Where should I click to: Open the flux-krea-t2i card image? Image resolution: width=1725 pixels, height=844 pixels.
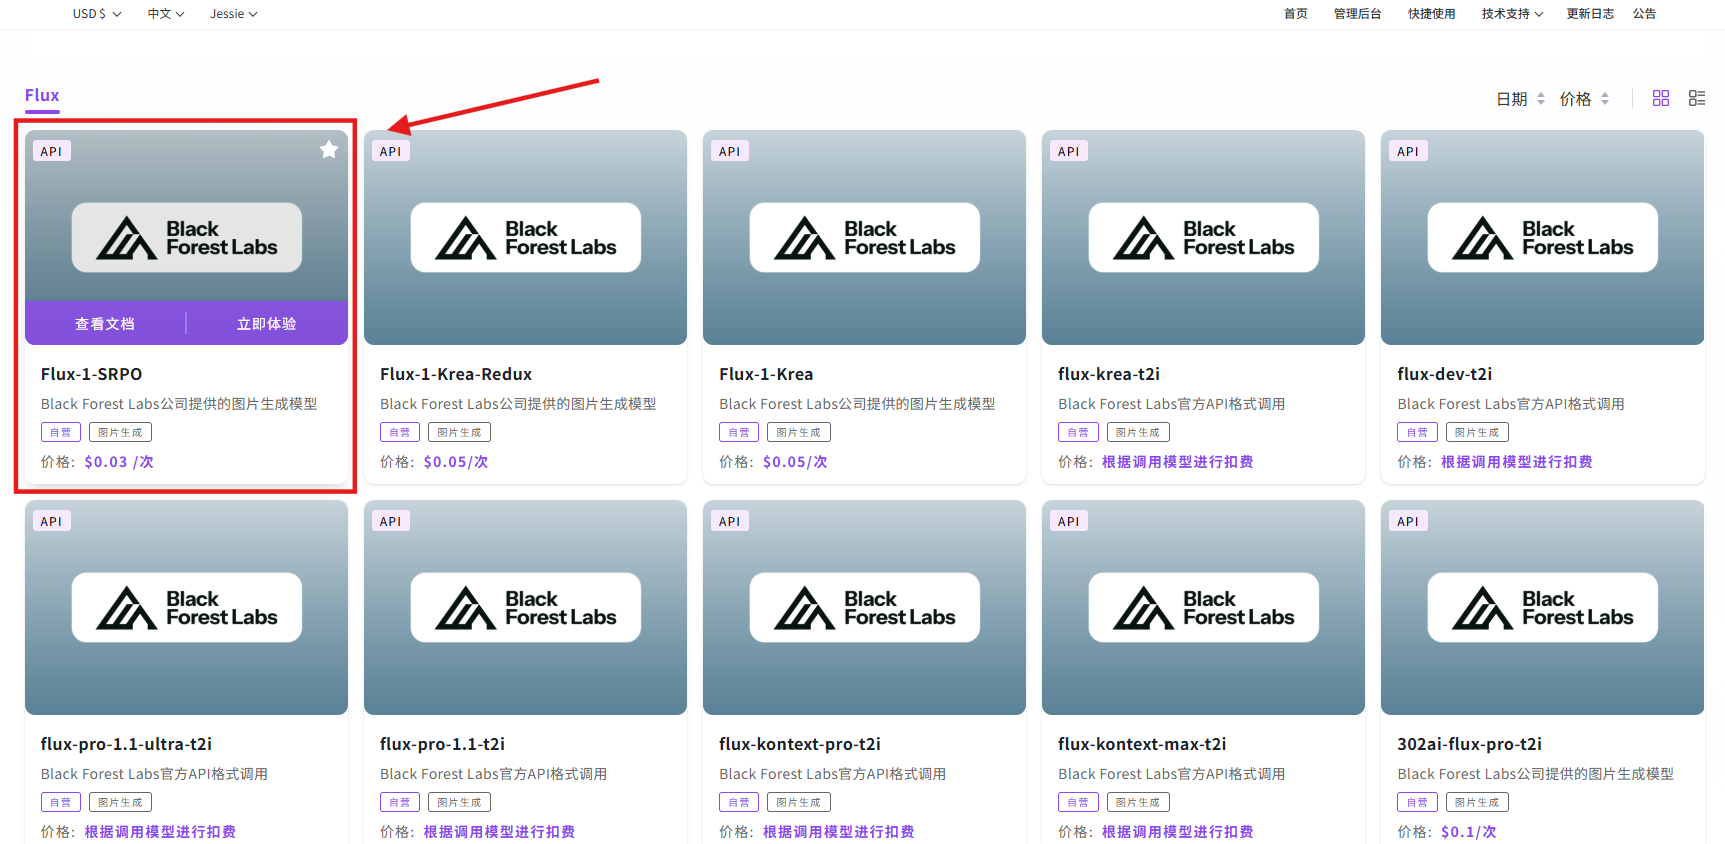tap(1203, 238)
